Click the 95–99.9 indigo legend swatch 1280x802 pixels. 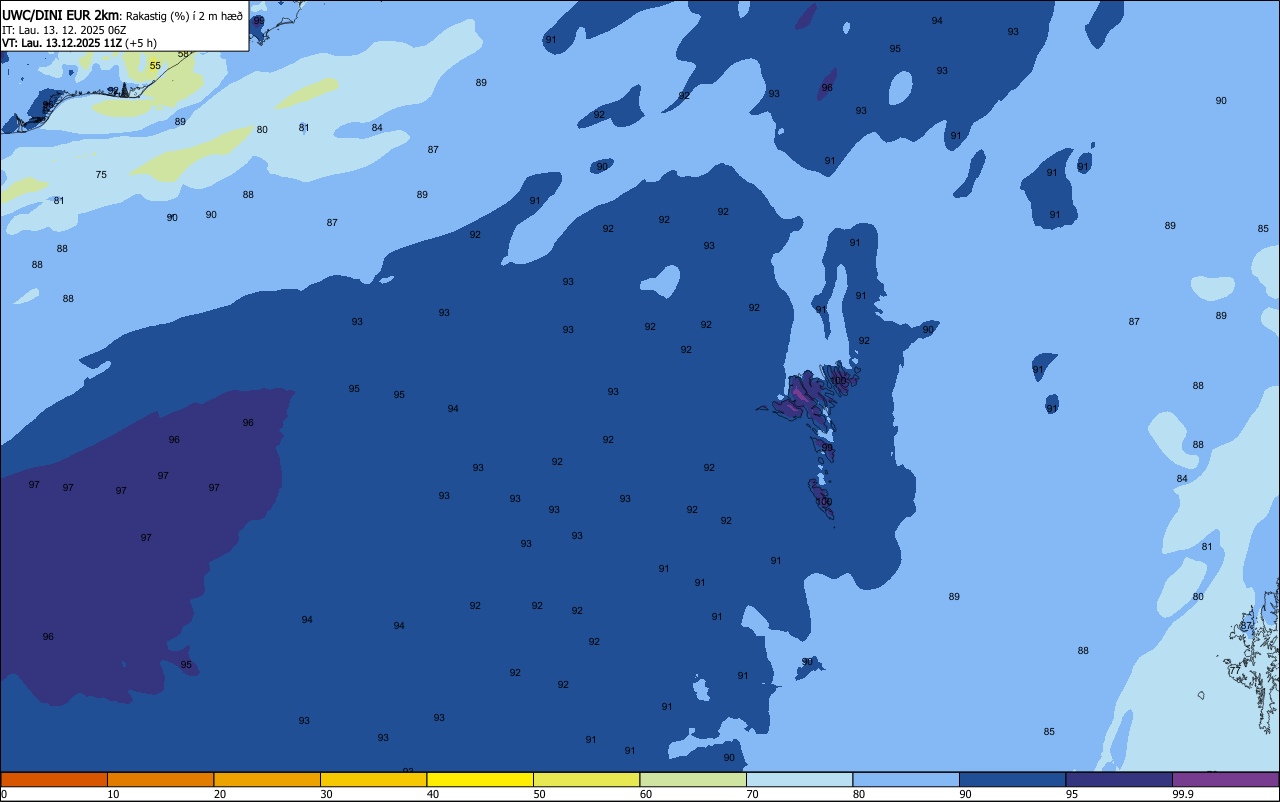coord(1119,779)
